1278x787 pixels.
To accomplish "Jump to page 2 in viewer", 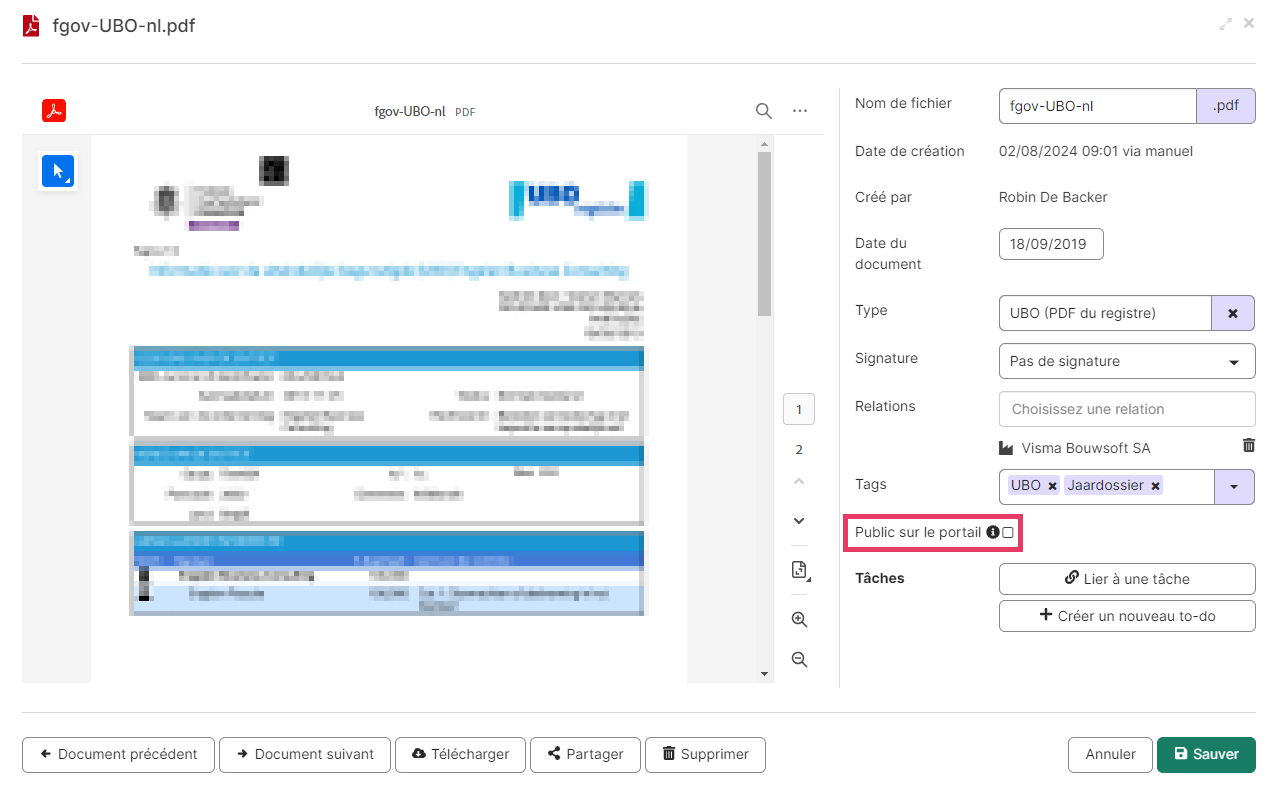I will pyautogui.click(x=799, y=449).
